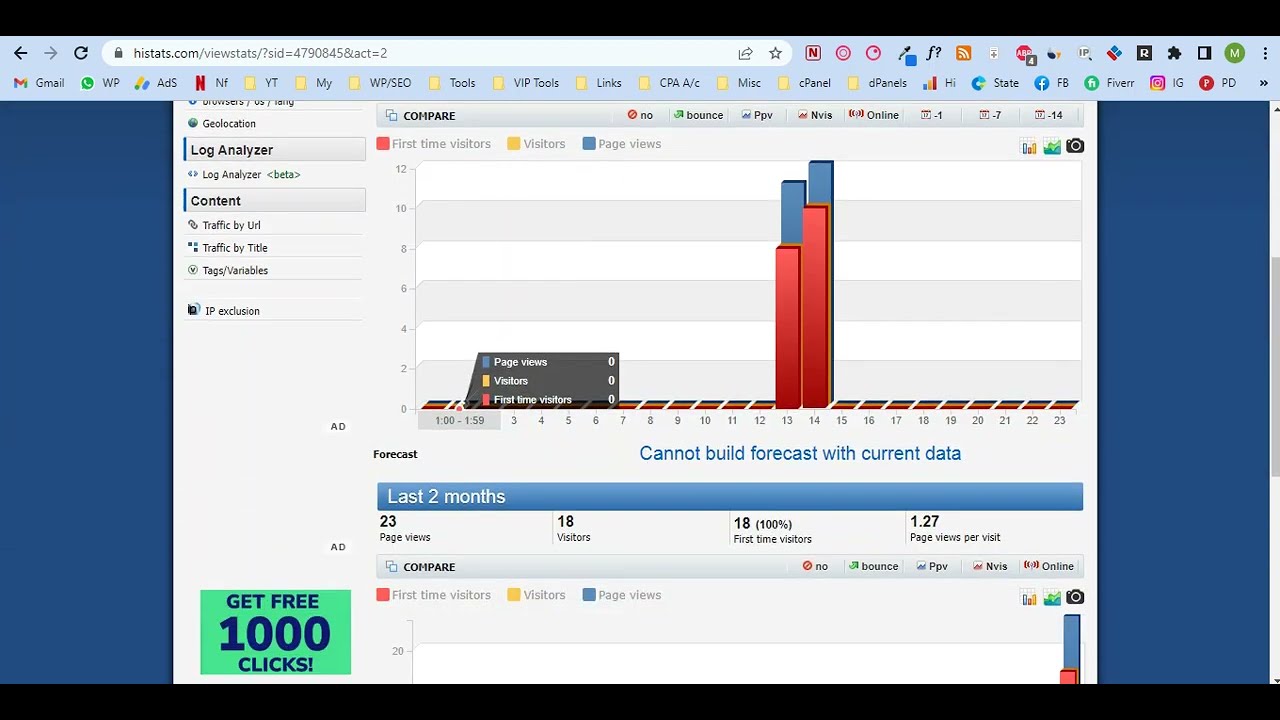Open the color picker eyedropper extension
The width and height of the screenshot is (1280, 720).
click(x=906, y=53)
